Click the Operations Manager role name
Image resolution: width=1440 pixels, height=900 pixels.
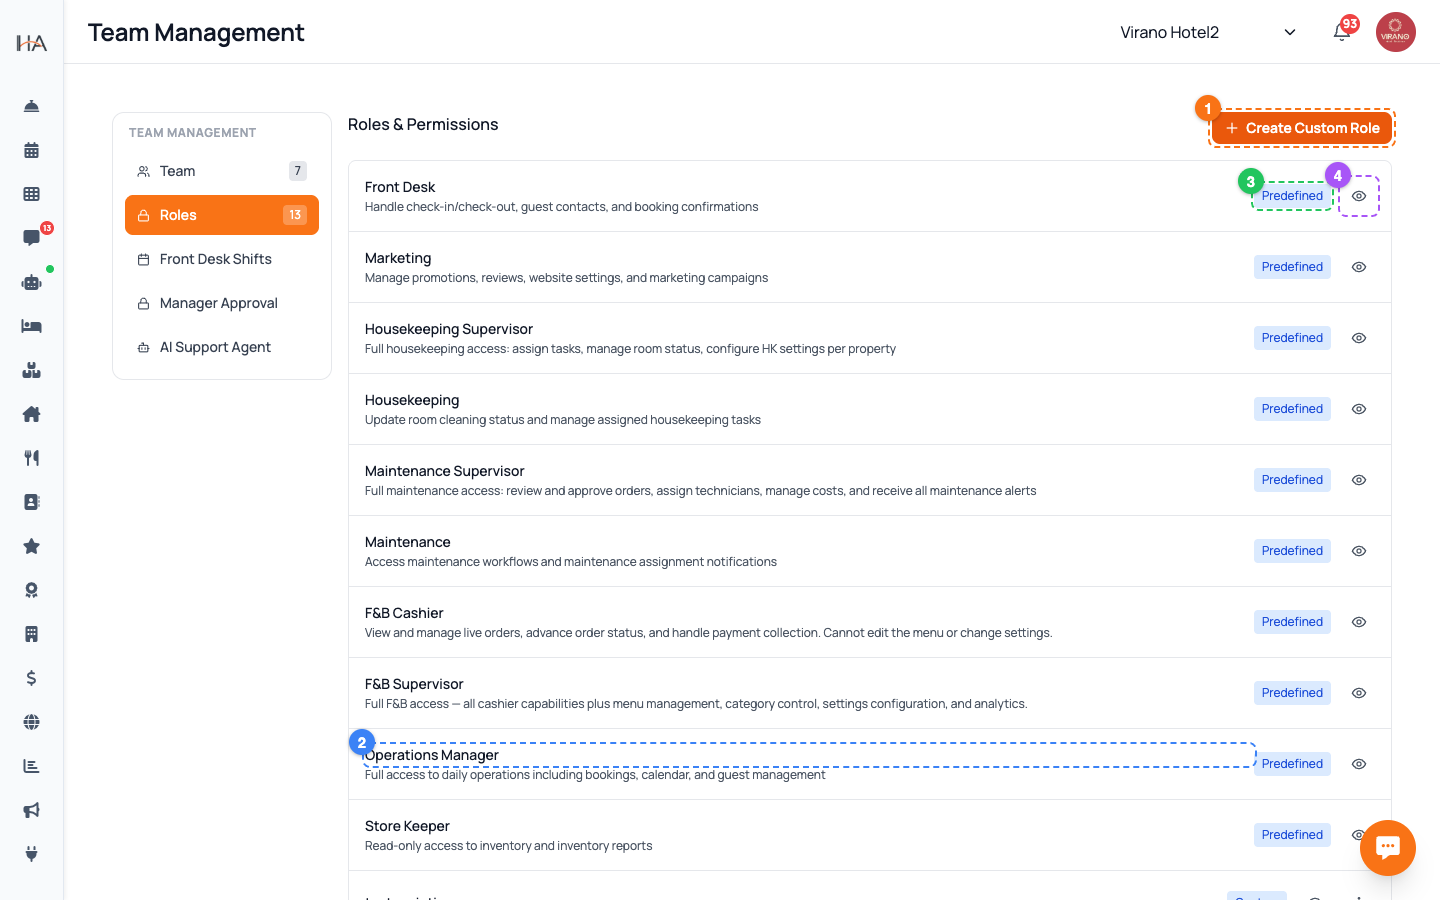point(432,755)
